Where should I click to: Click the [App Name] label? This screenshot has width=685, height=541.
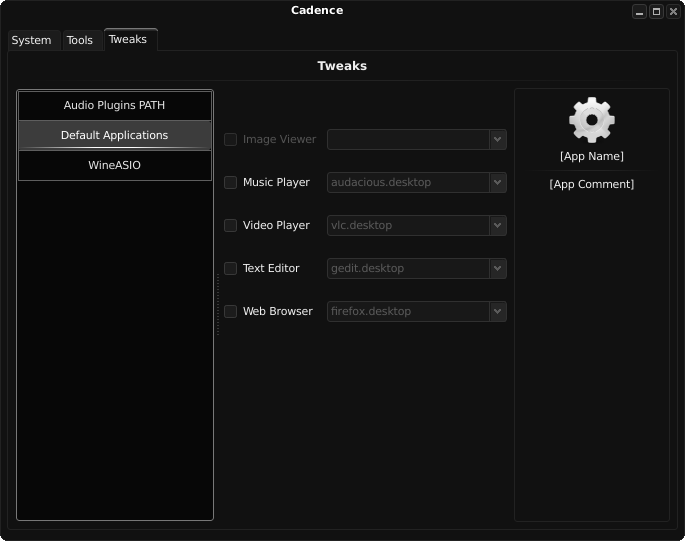pyautogui.click(x=592, y=156)
